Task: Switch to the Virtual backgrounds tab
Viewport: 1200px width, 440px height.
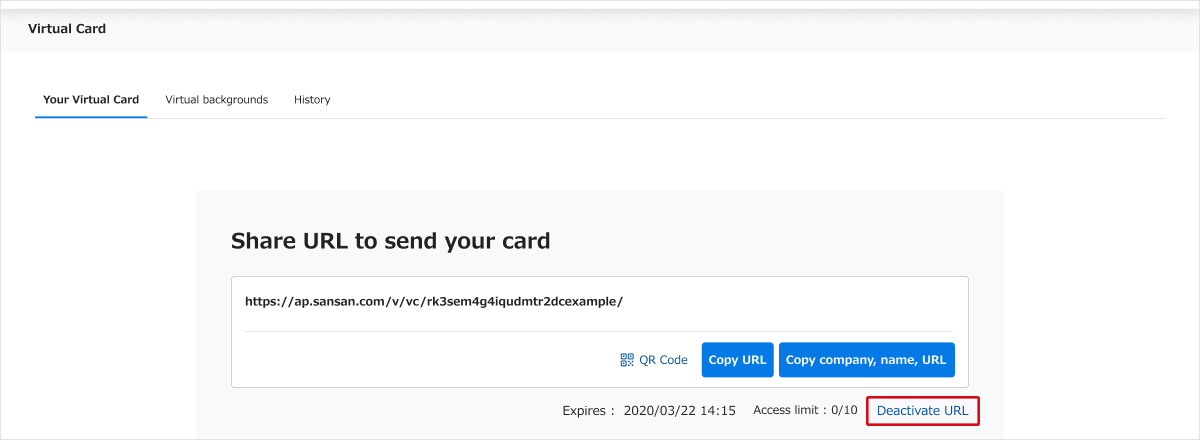Action: point(217,100)
